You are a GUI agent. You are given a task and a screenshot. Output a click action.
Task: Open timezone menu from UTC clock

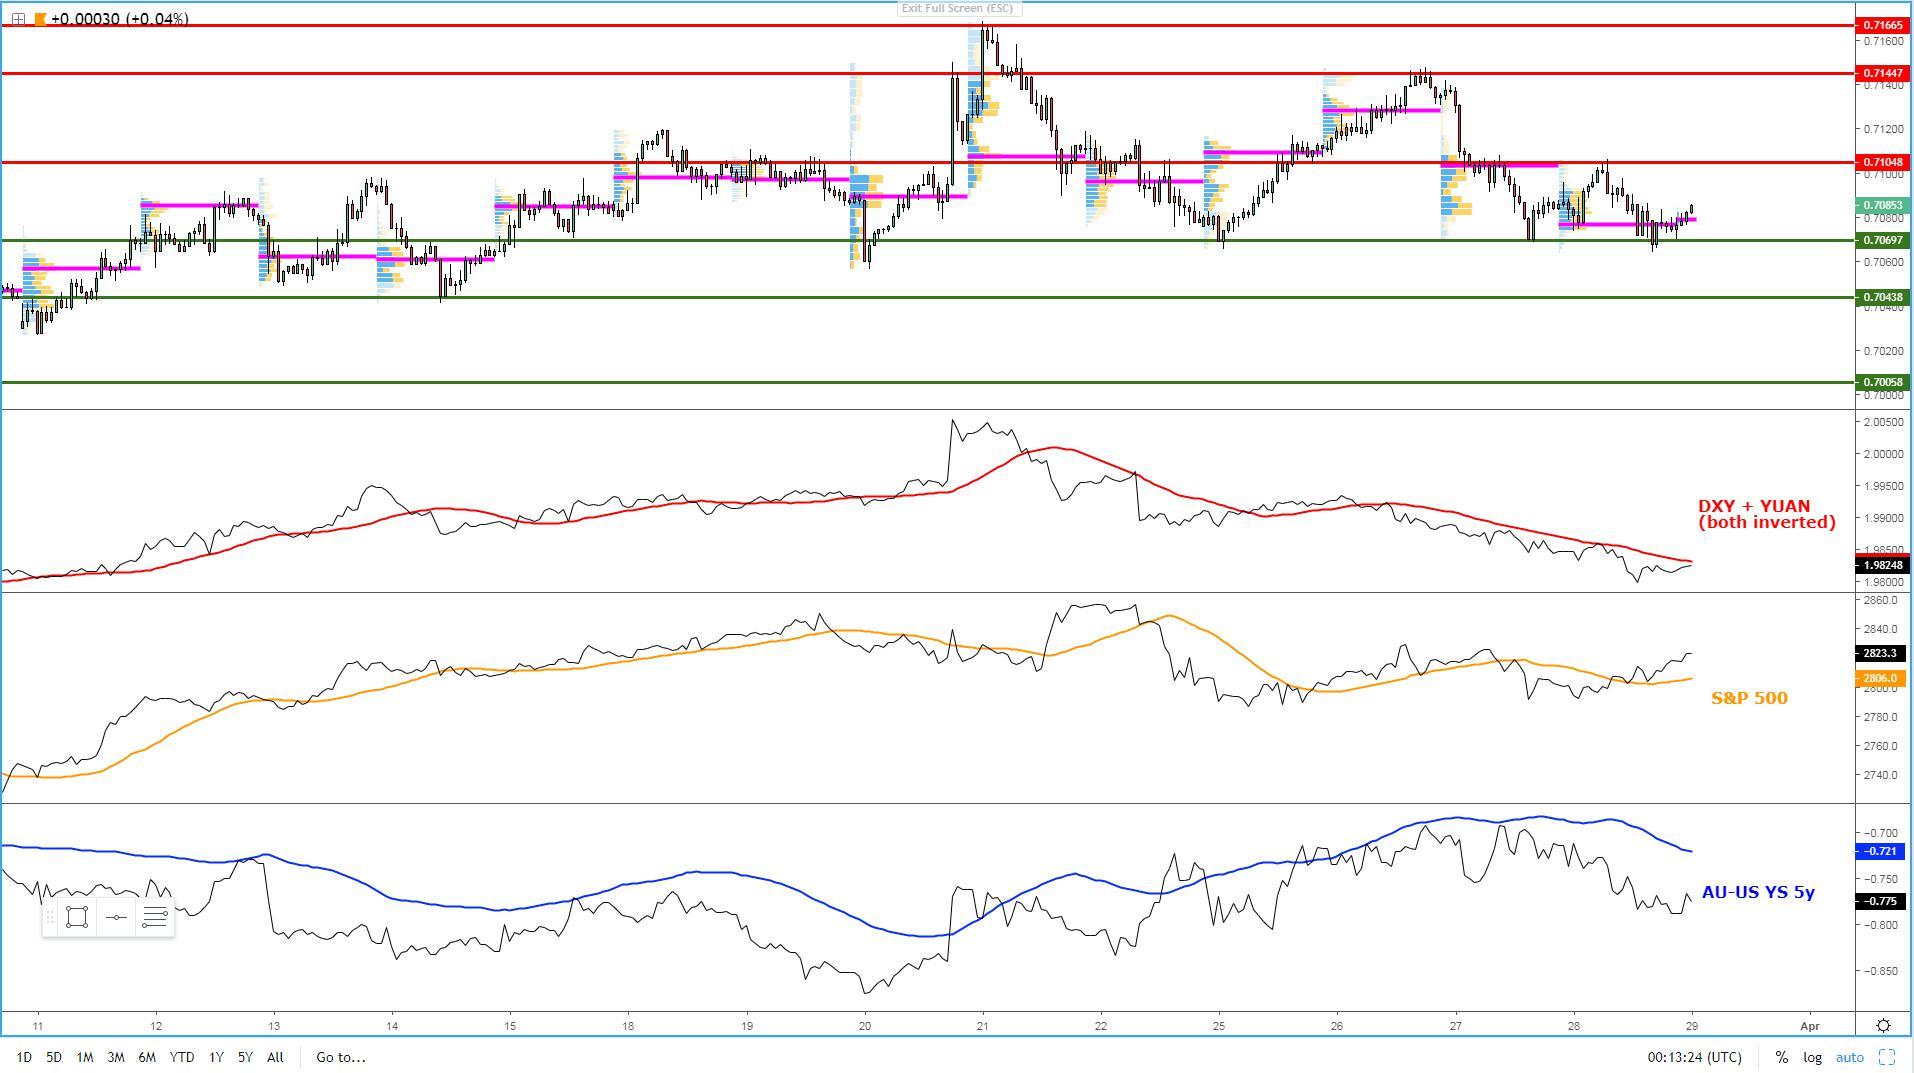[x=1694, y=1057]
